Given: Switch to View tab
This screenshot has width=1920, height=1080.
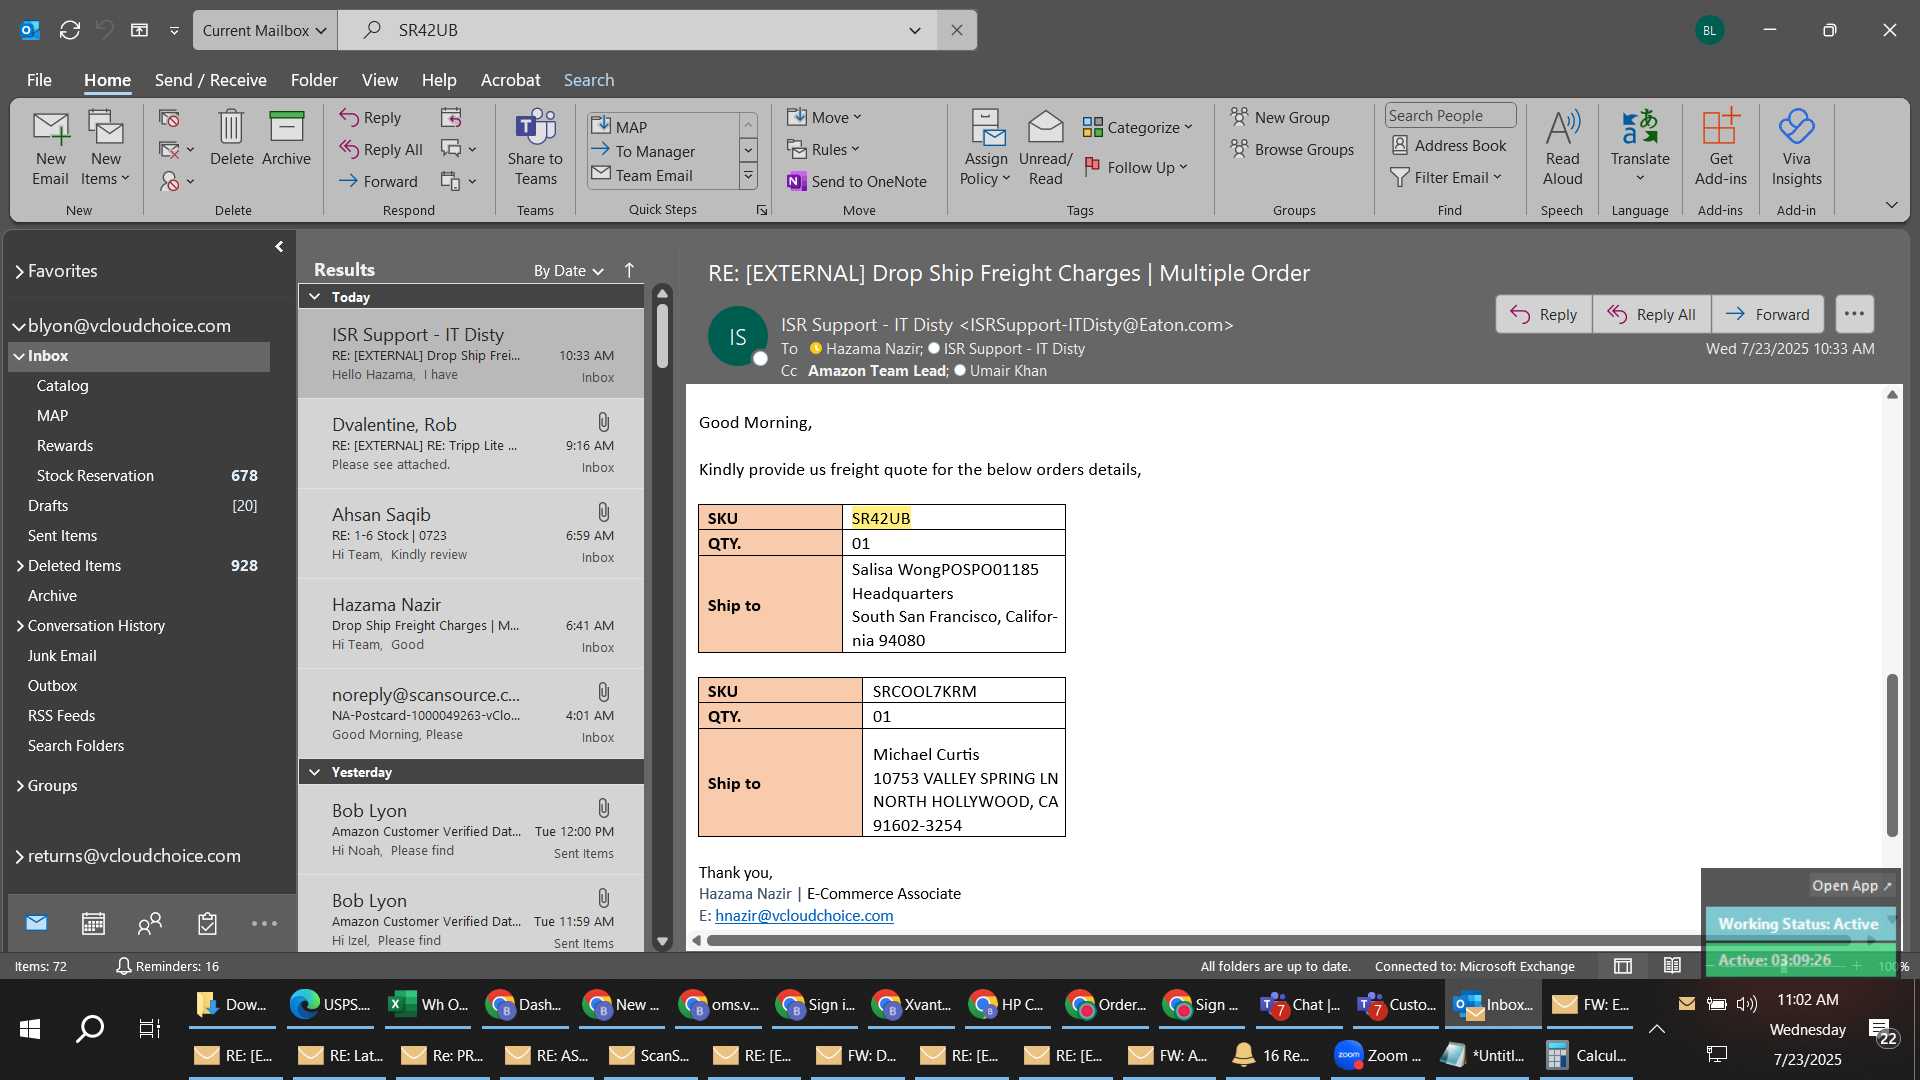Looking at the screenshot, I should pos(379,80).
